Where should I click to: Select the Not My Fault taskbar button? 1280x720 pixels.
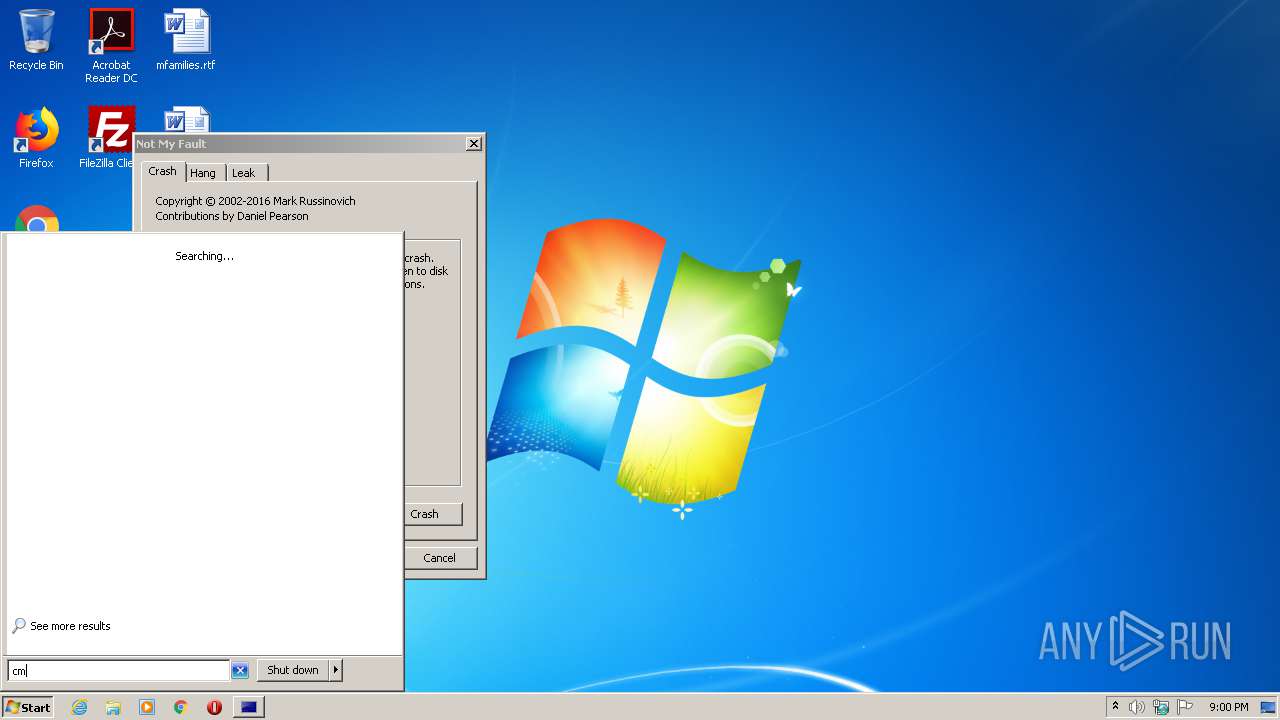[249, 707]
